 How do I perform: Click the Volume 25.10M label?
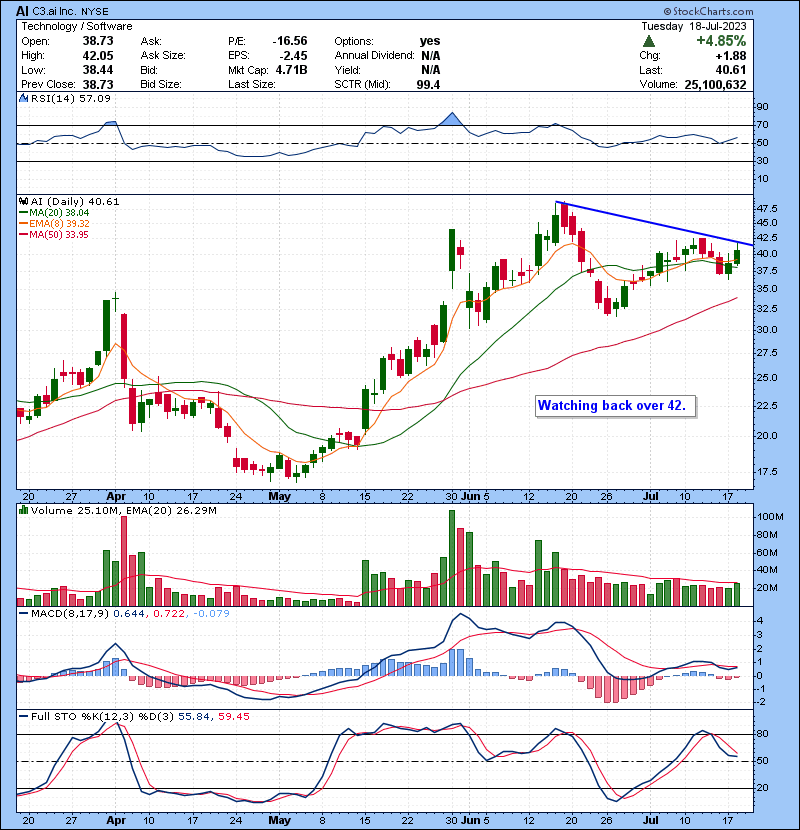pos(75,510)
